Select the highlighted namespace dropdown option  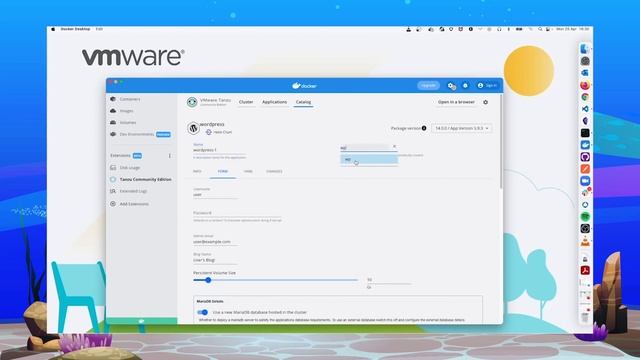coord(369,159)
